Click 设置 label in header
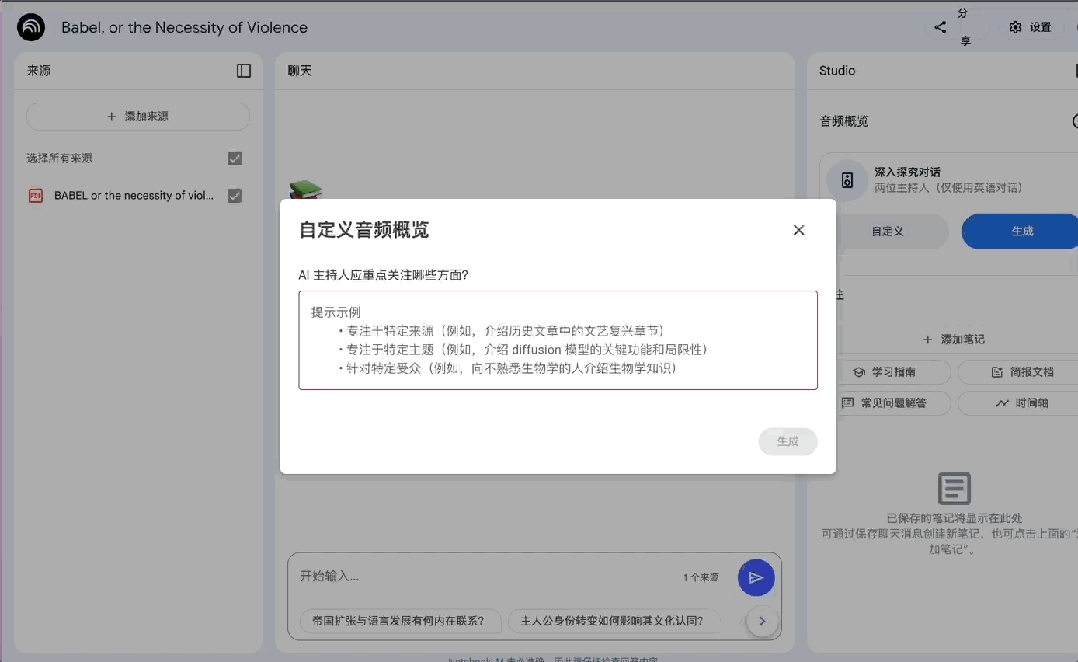The width and height of the screenshot is (1078, 662). click(x=1040, y=27)
